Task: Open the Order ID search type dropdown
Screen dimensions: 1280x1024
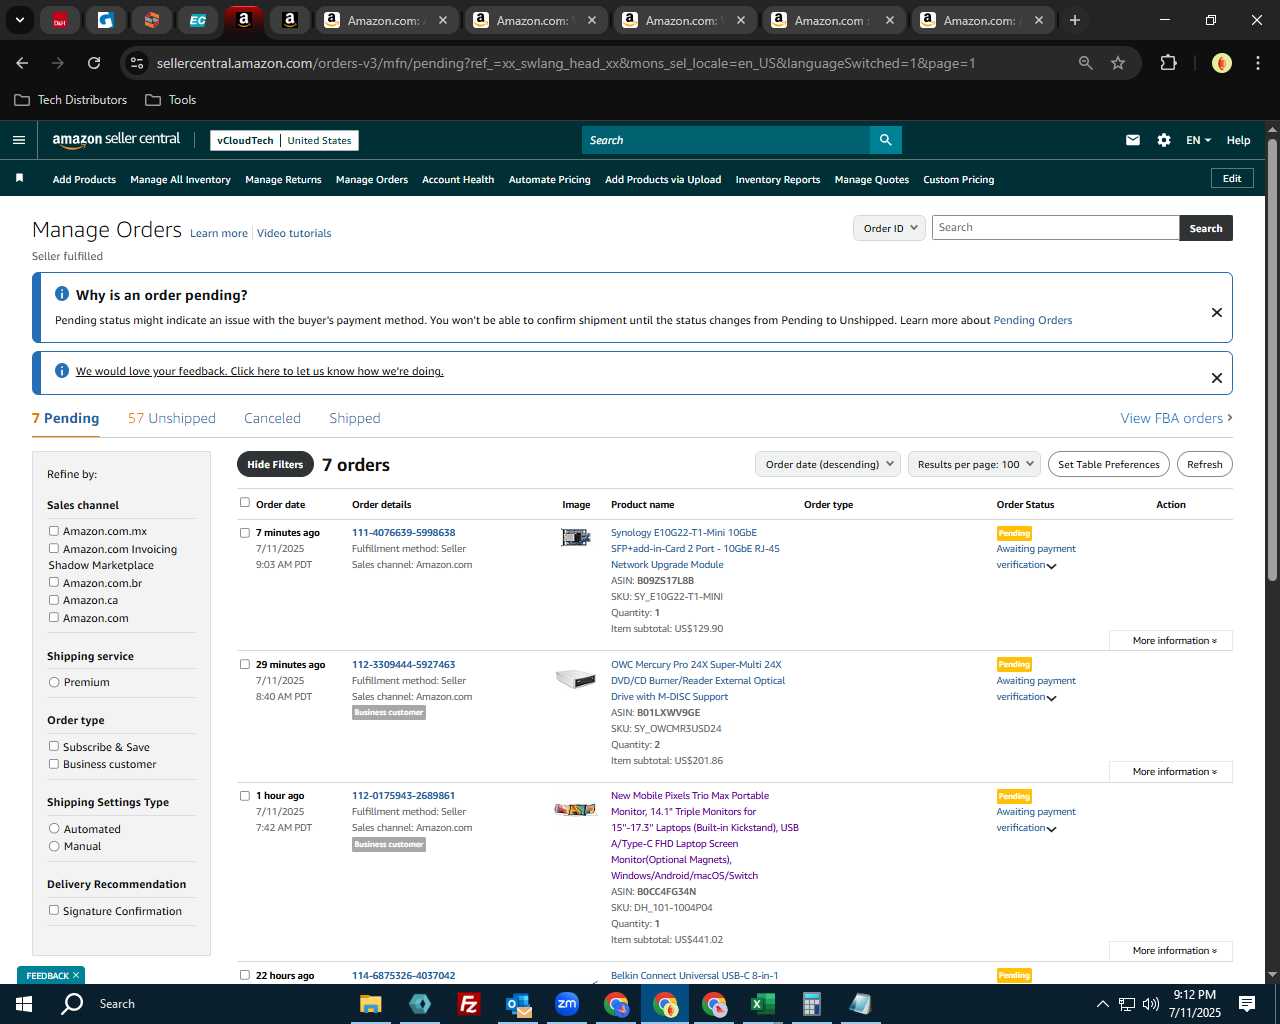Action: click(890, 228)
